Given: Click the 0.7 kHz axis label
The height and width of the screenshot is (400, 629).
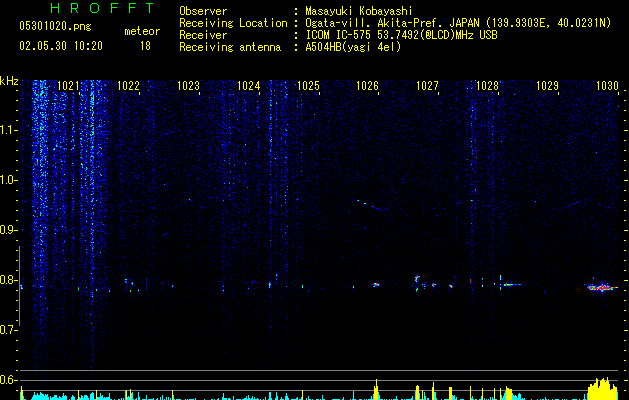Looking at the screenshot, I should tap(7, 330).
